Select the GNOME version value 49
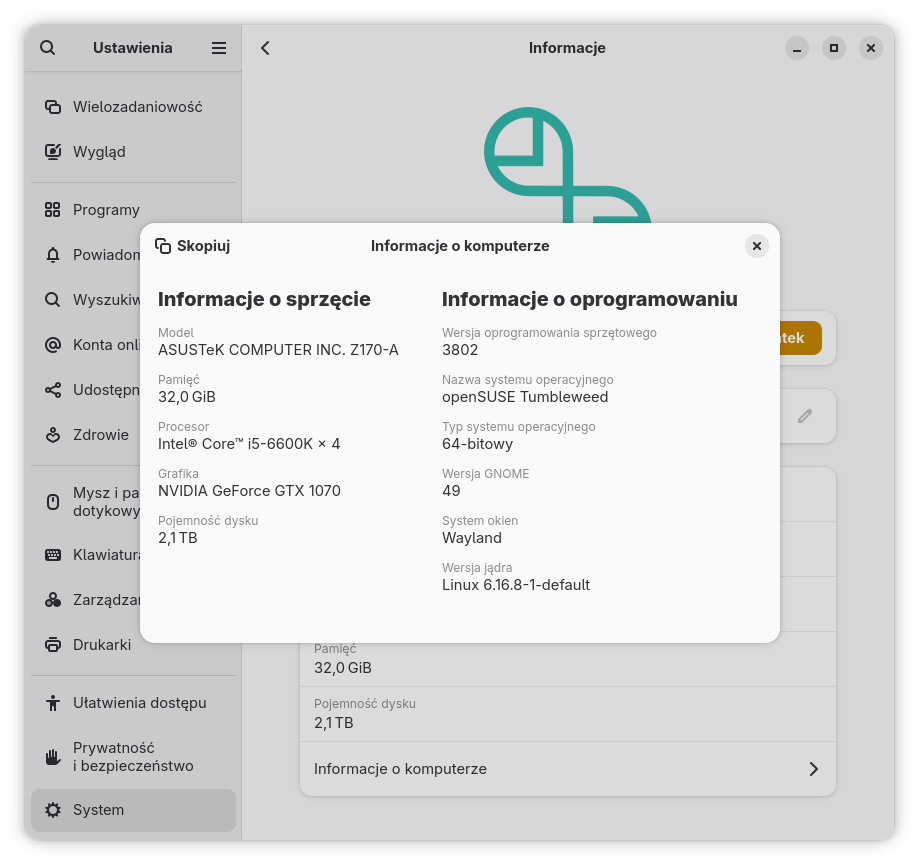The height and width of the screenshot is (865, 919). [x=451, y=491]
